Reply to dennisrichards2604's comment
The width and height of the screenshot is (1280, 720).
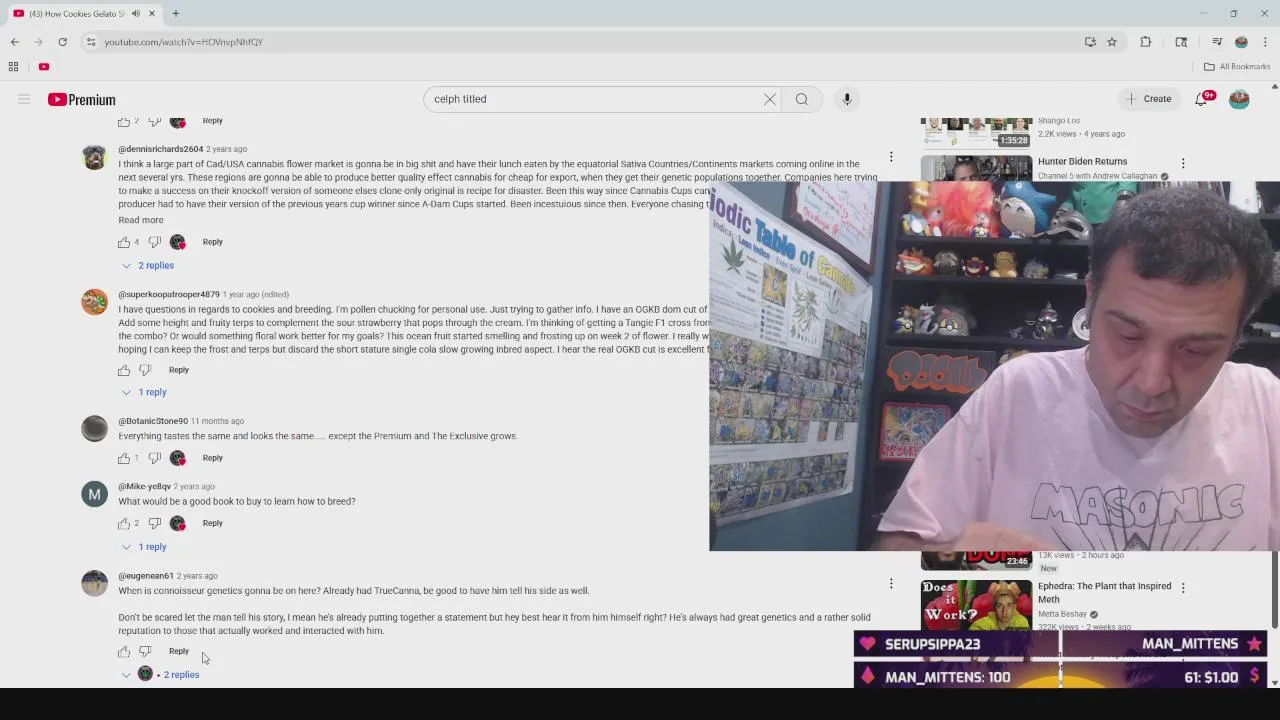pyautogui.click(x=213, y=242)
